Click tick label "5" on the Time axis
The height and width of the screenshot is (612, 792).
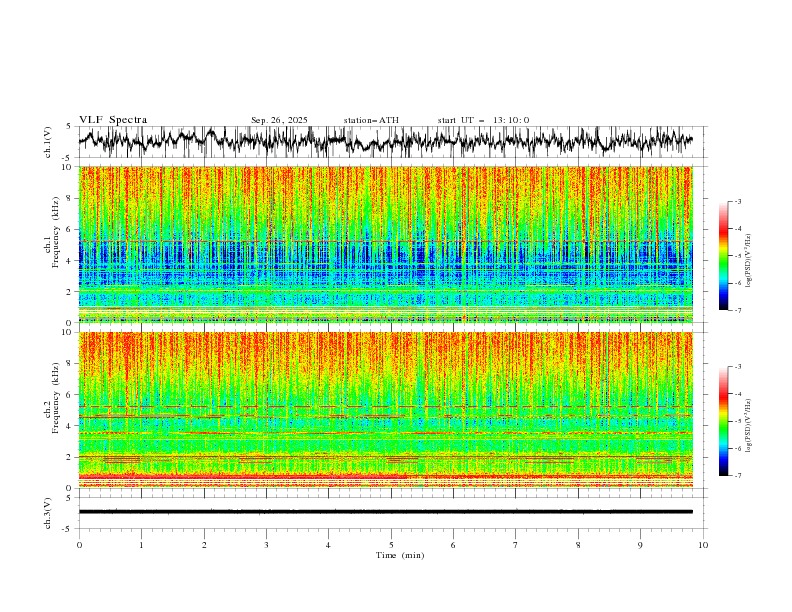[x=391, y=545]
